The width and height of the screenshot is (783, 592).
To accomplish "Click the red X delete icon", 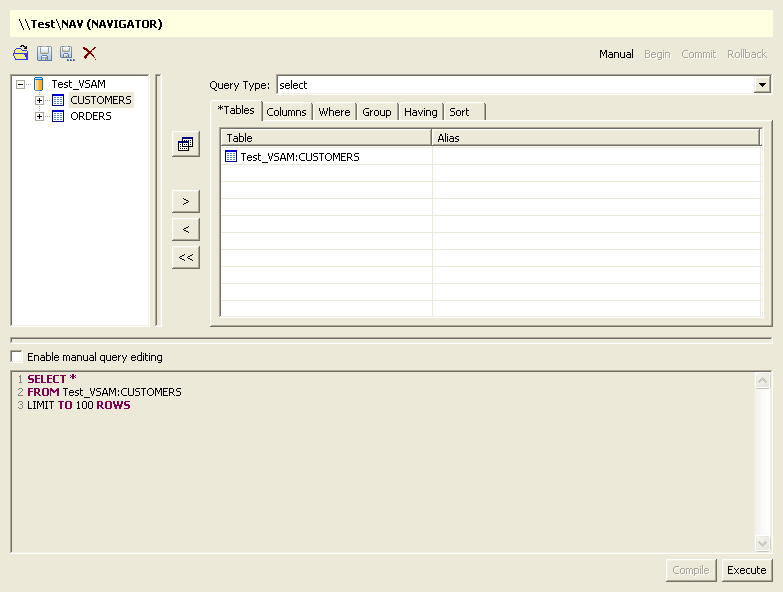I will (x=90, y=53).
